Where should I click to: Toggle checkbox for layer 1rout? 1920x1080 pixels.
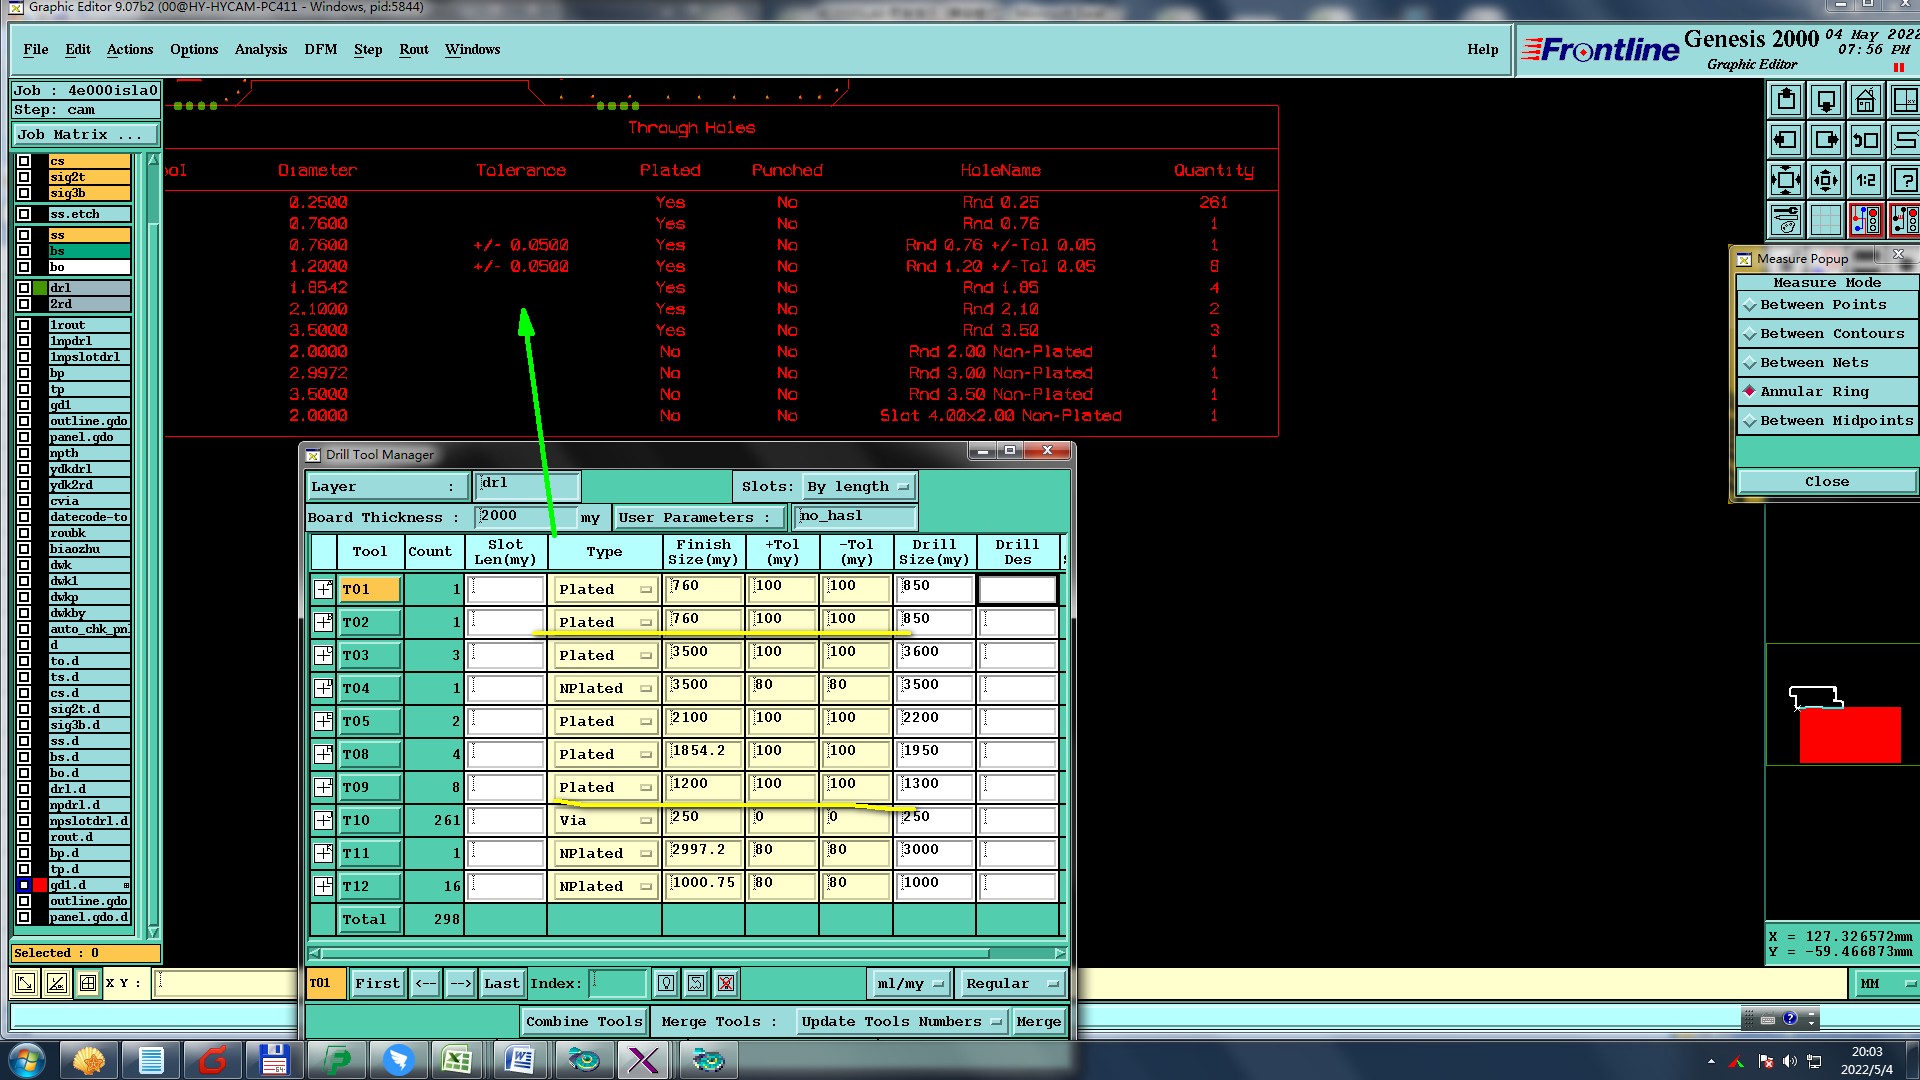point(24,325)
